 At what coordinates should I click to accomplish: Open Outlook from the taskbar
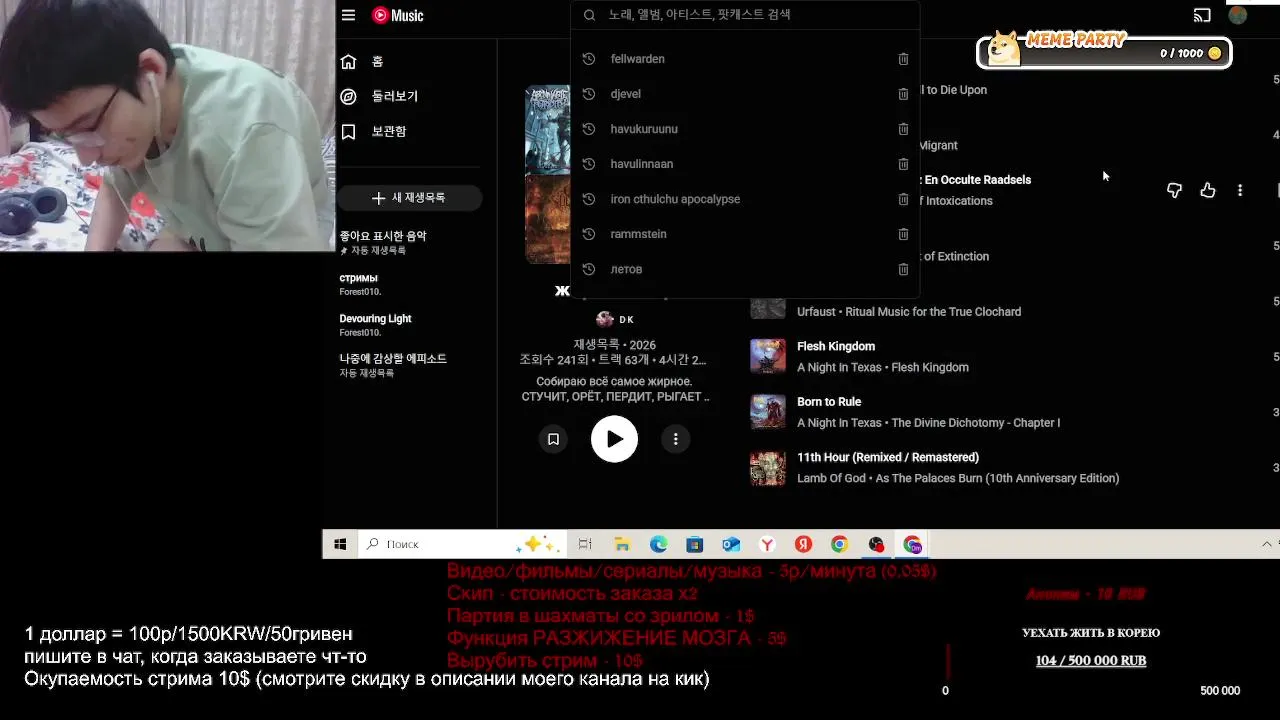(x=731, y=544)
